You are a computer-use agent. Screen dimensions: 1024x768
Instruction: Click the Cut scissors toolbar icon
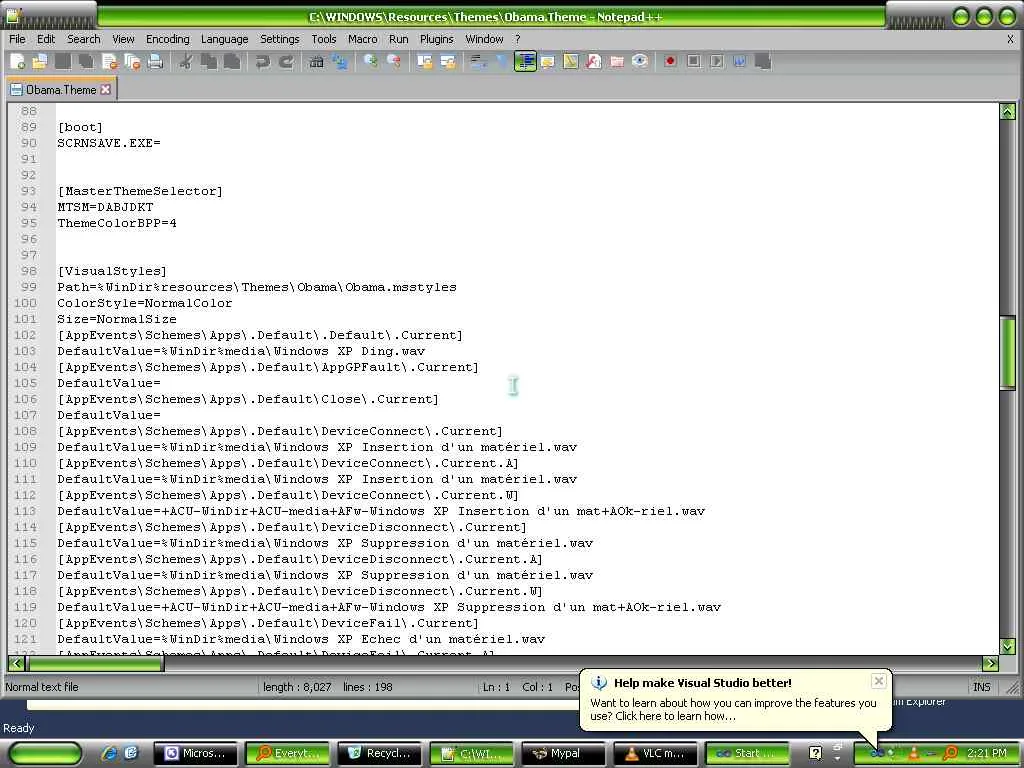click(x=185, y=61)
